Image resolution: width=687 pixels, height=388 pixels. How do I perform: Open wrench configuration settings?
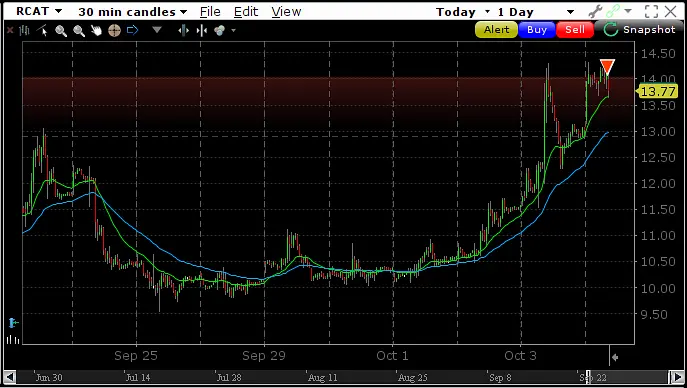pos(595,11)
